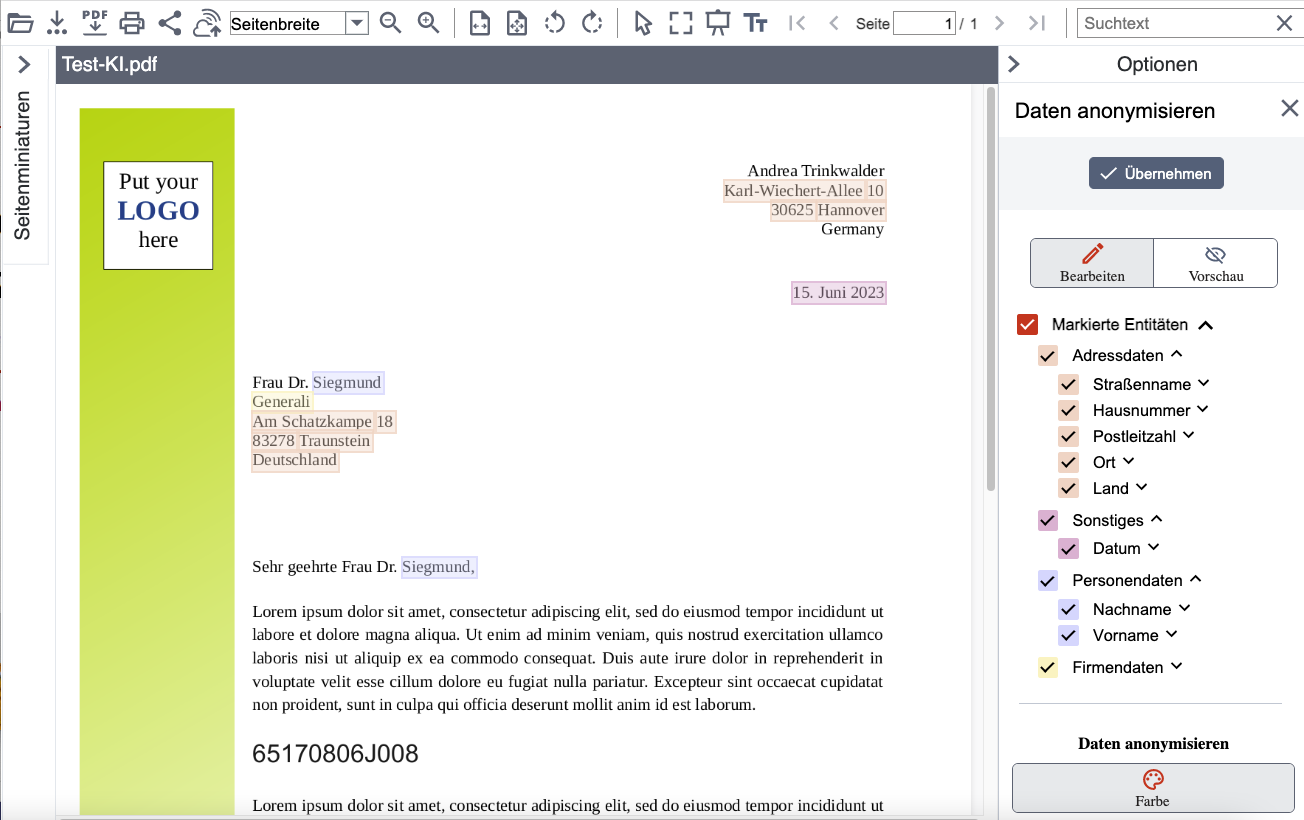
Task: Disable the Firmendaten checkbox
Action: (x=1048, y=667)
